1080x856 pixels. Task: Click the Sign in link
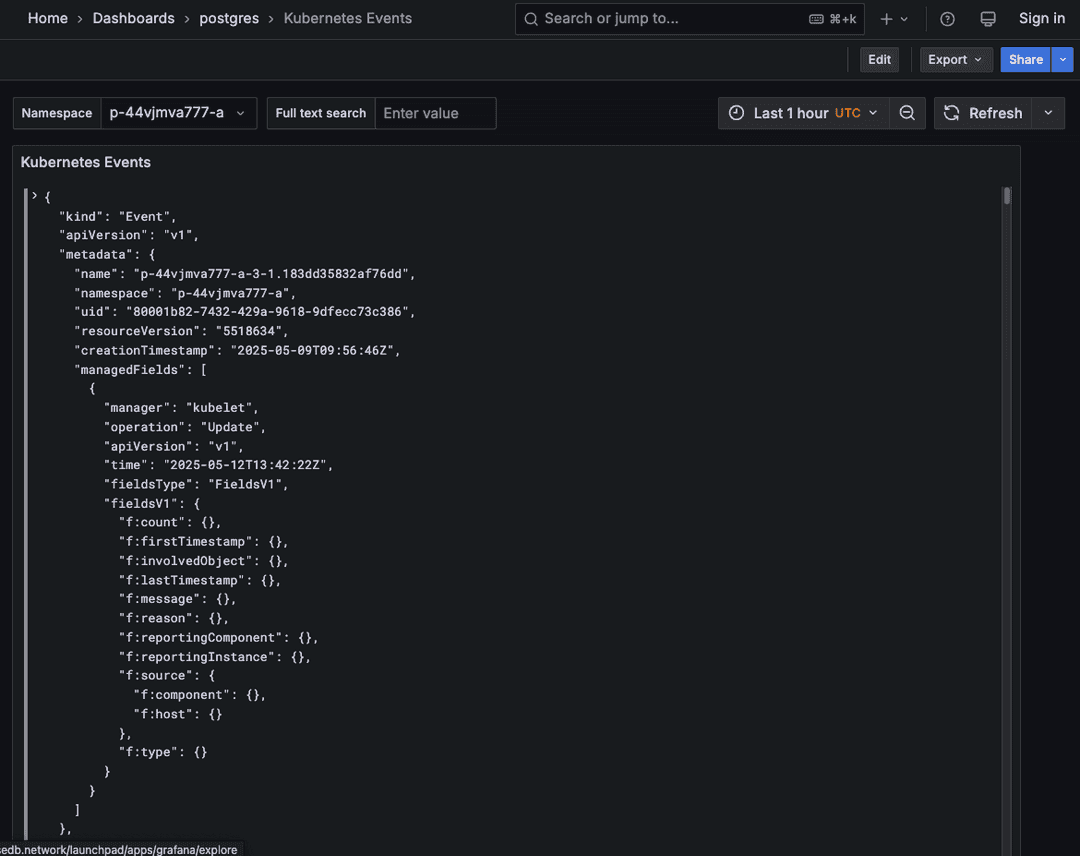pos(1041,18)
